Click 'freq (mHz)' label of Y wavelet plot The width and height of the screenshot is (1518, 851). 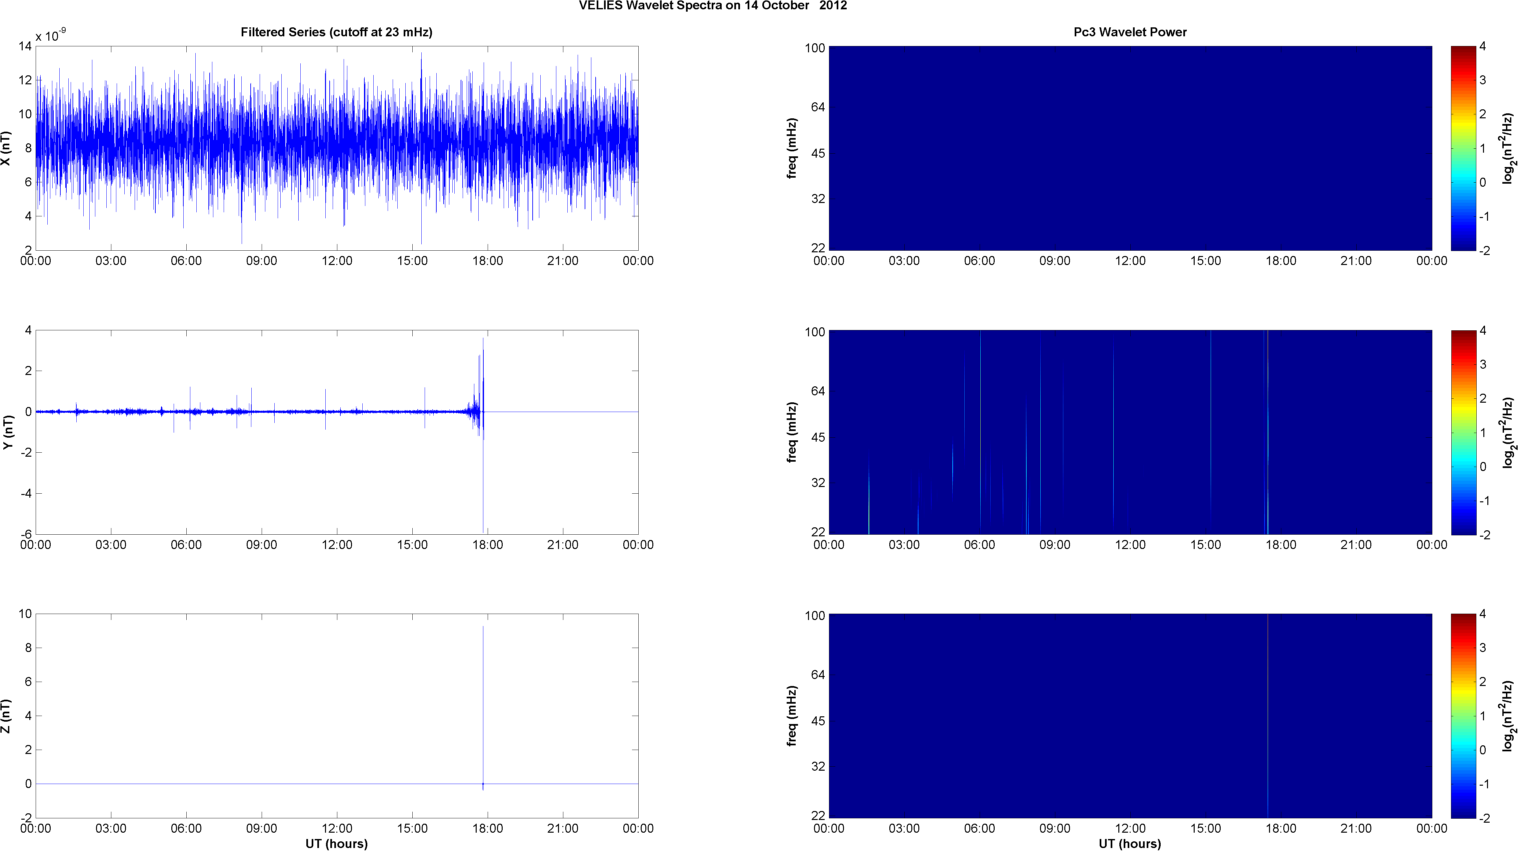coord(792,432)
